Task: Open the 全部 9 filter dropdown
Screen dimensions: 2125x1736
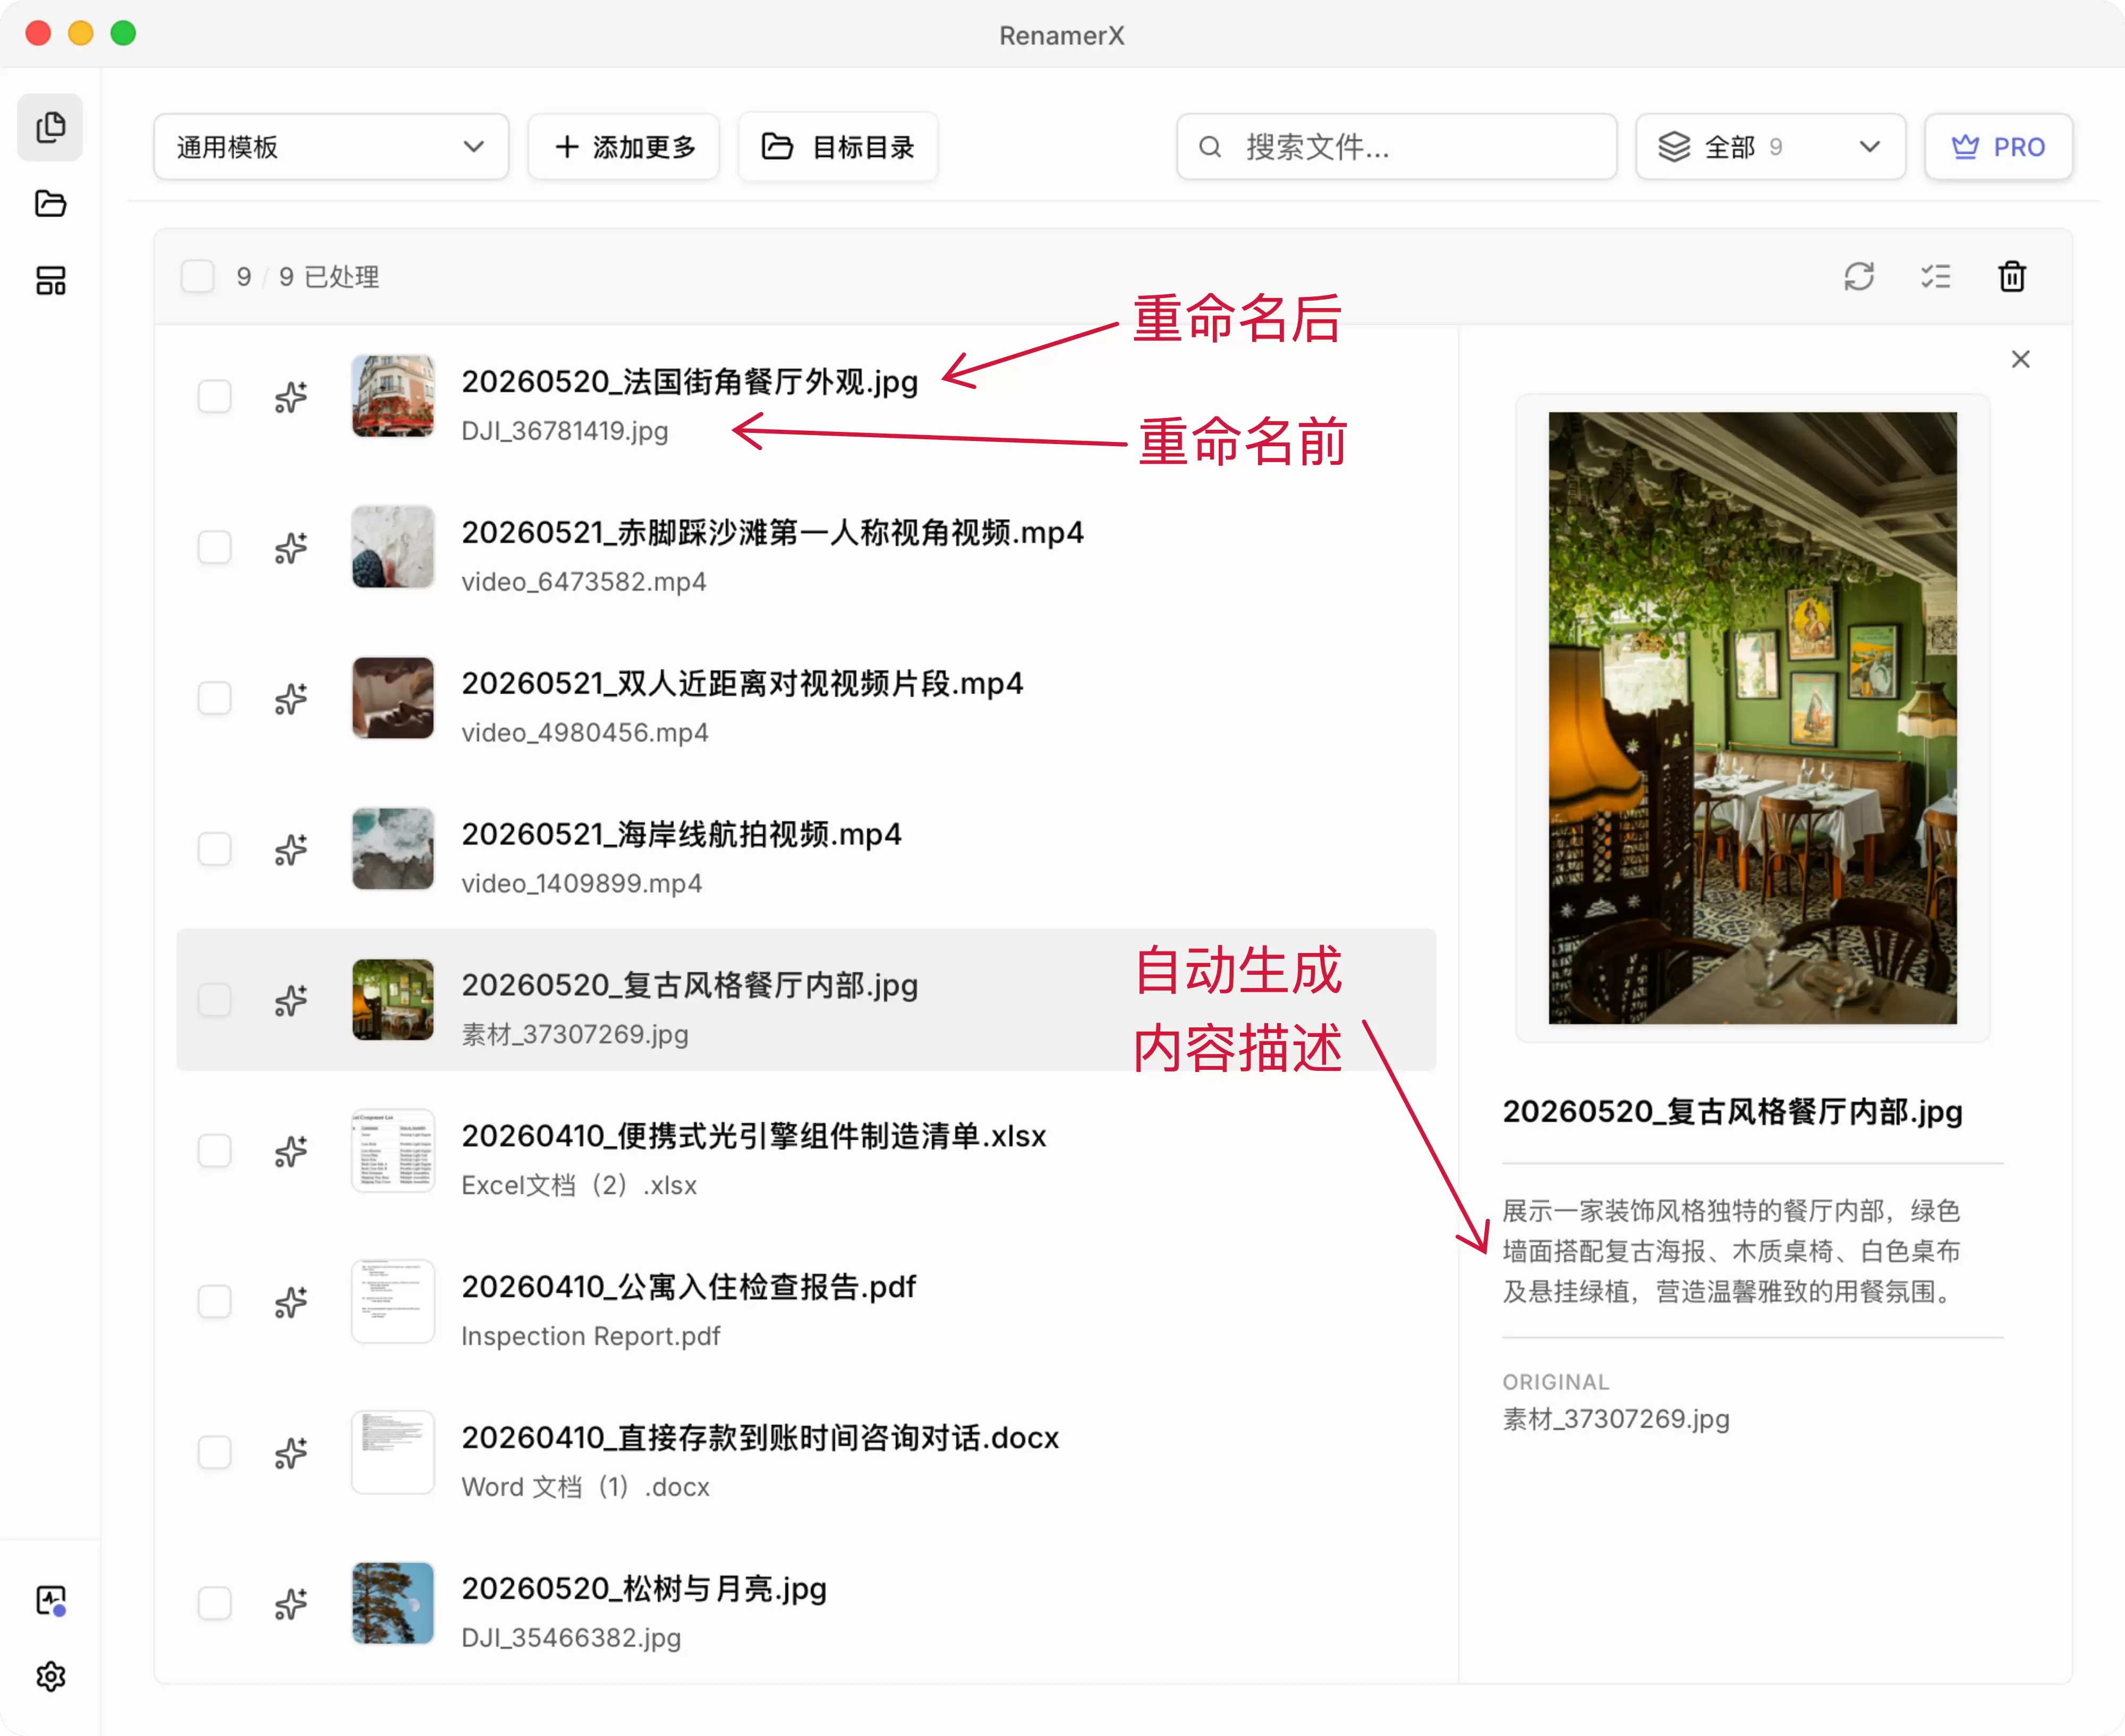Action: point(1770,147)
